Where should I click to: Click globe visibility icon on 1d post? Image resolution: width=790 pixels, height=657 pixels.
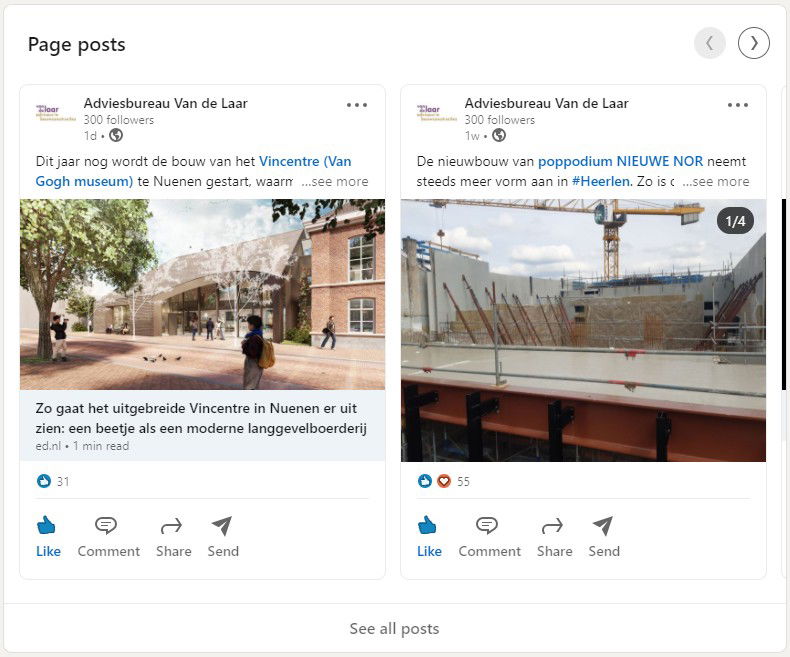pos(116,135)
